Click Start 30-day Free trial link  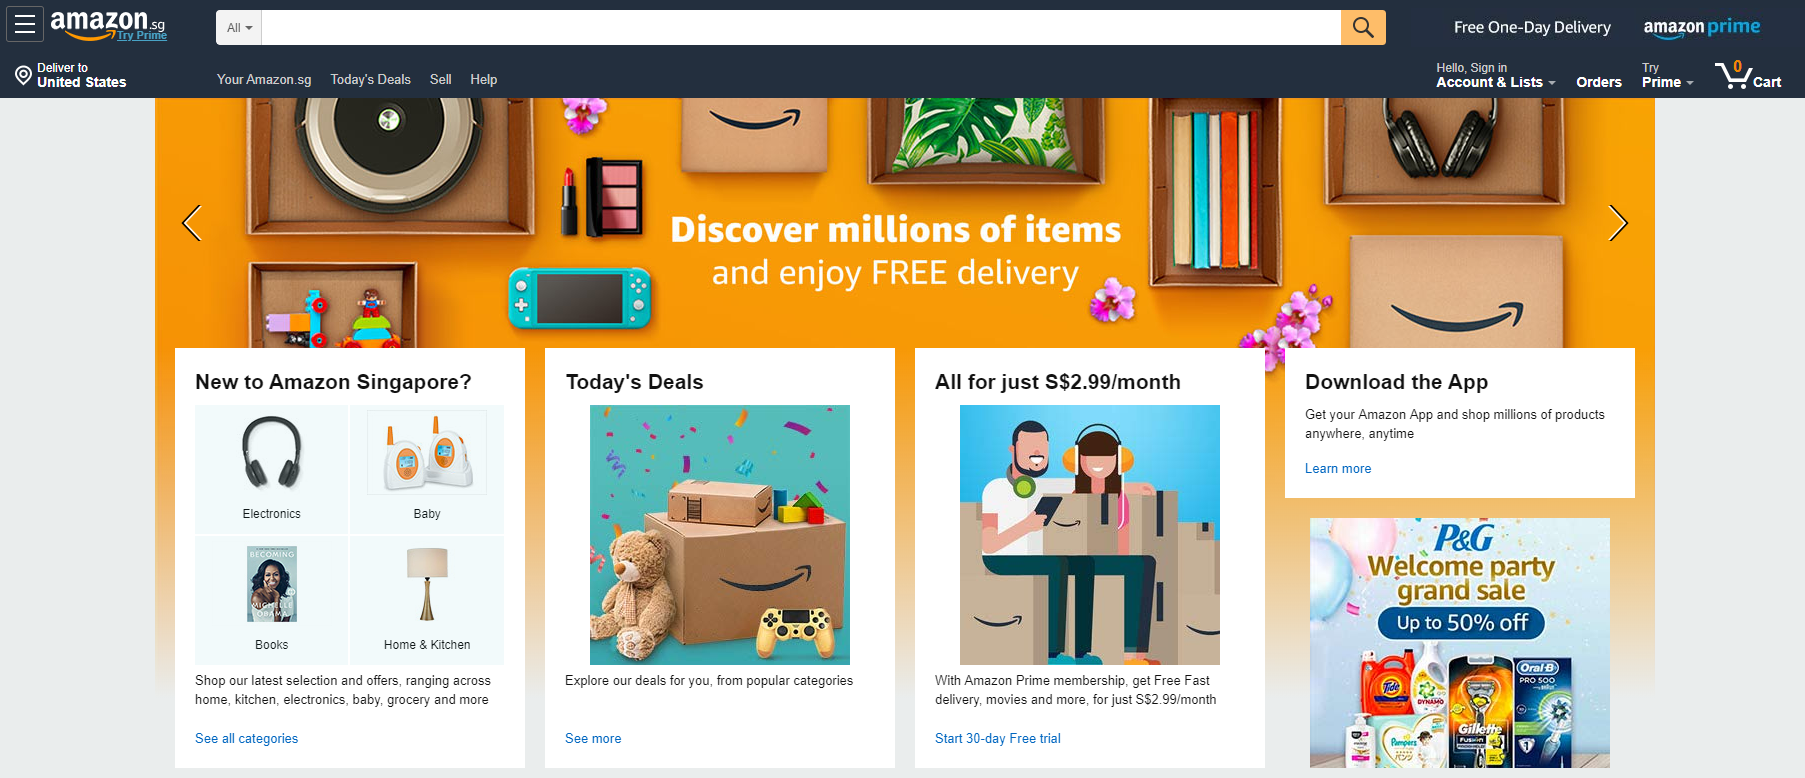click(997, 738)
